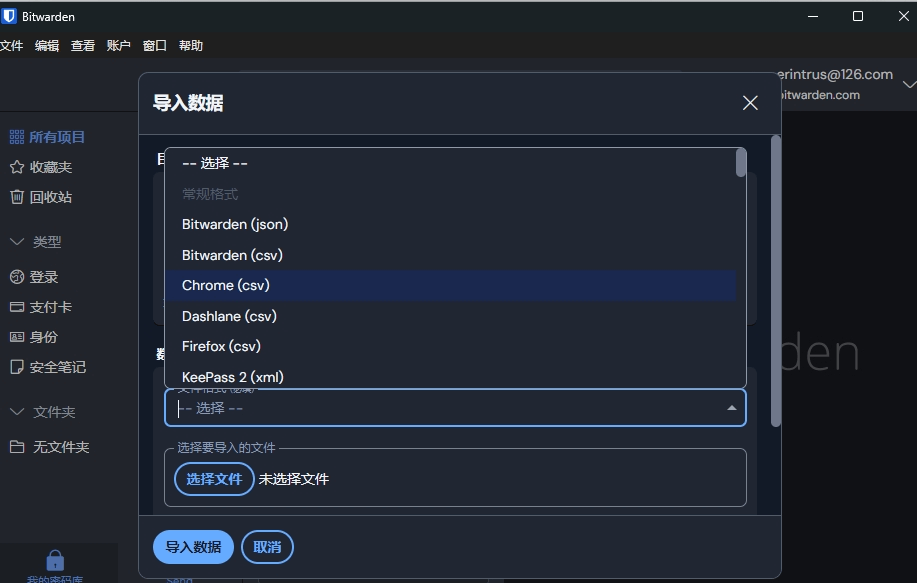The image size is (917, 583).
Task: Filter by Card icon 支付卡
Action: click(17, 307)
